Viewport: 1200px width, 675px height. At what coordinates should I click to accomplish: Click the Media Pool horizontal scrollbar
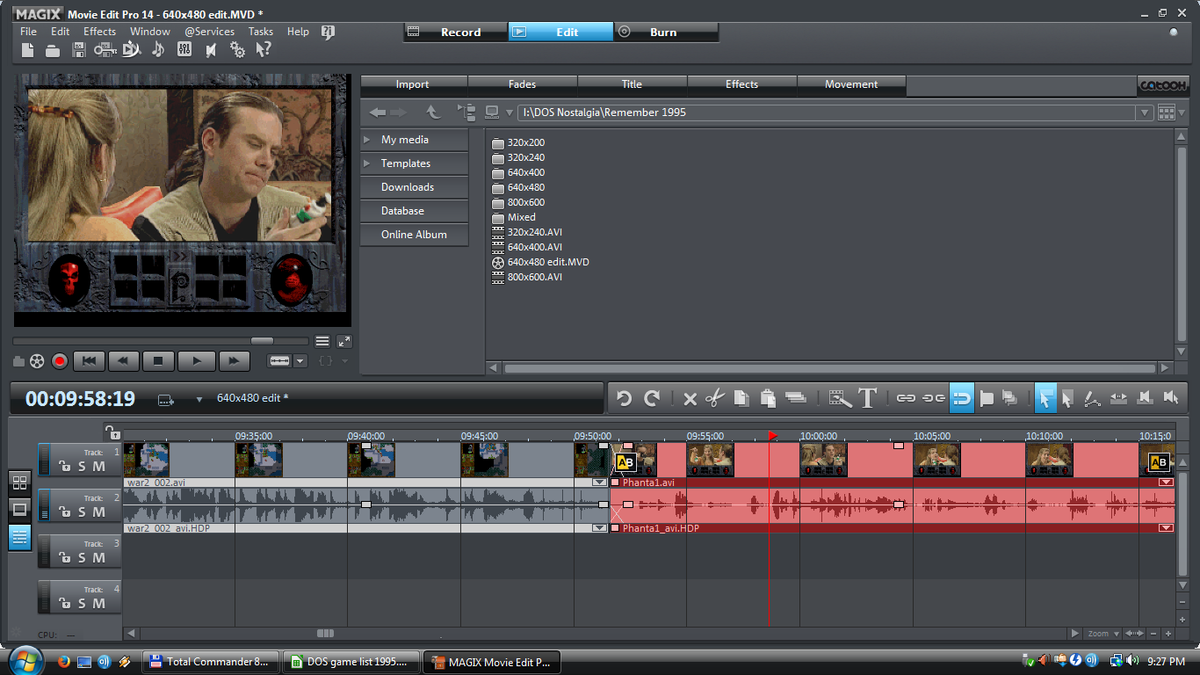coord(828,368)
